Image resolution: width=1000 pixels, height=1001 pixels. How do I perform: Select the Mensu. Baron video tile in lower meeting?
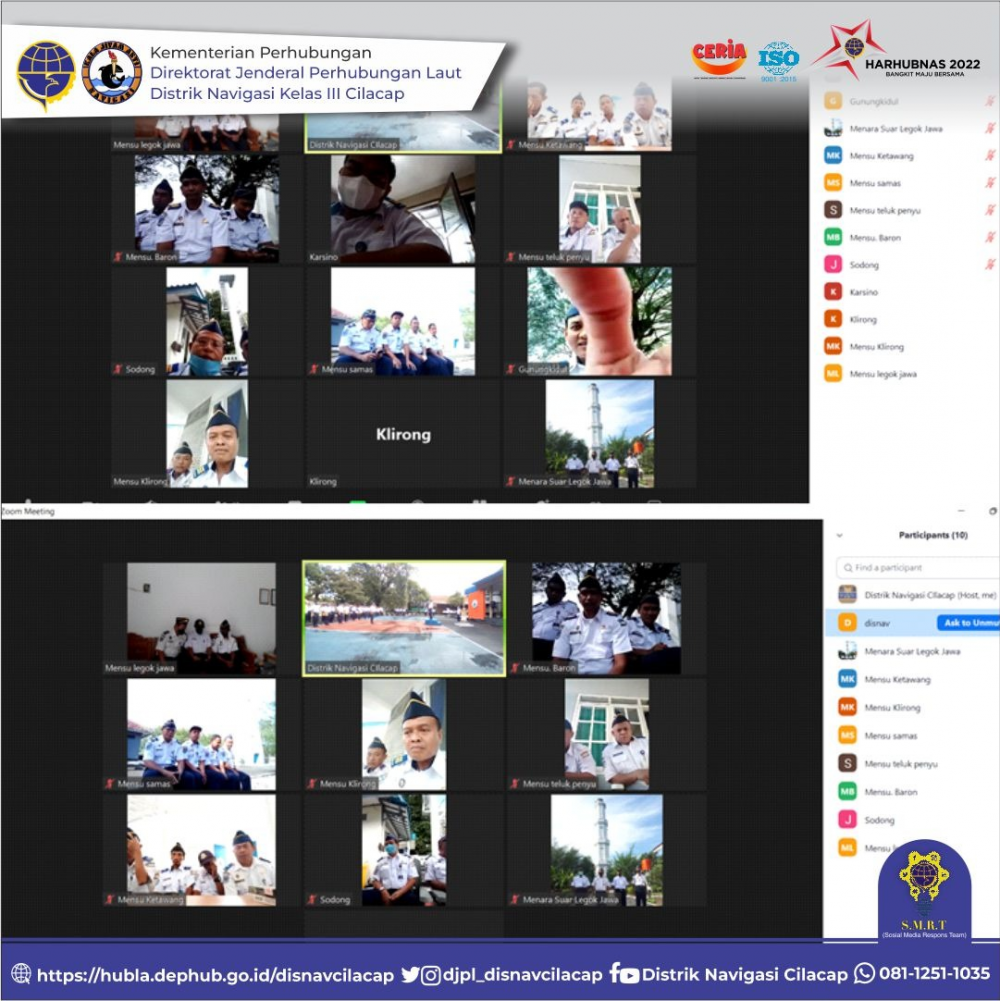(606, 619)
